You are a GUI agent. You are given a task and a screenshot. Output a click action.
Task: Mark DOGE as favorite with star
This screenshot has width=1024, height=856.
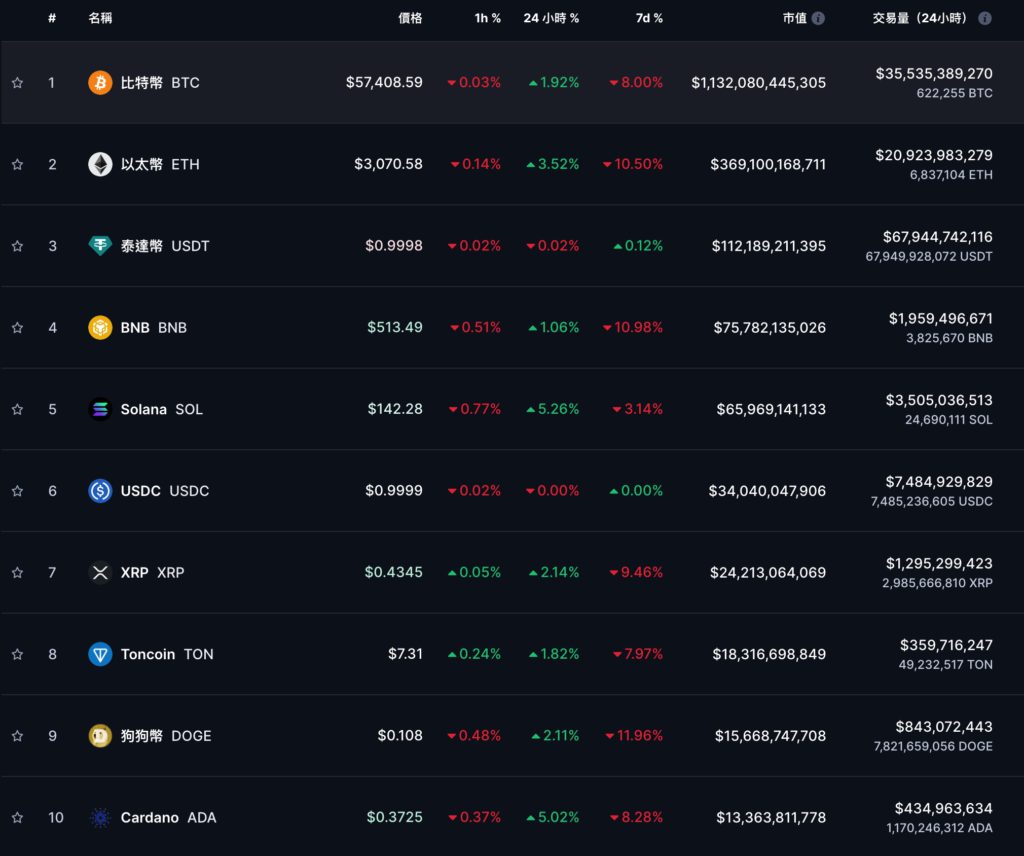18,736
